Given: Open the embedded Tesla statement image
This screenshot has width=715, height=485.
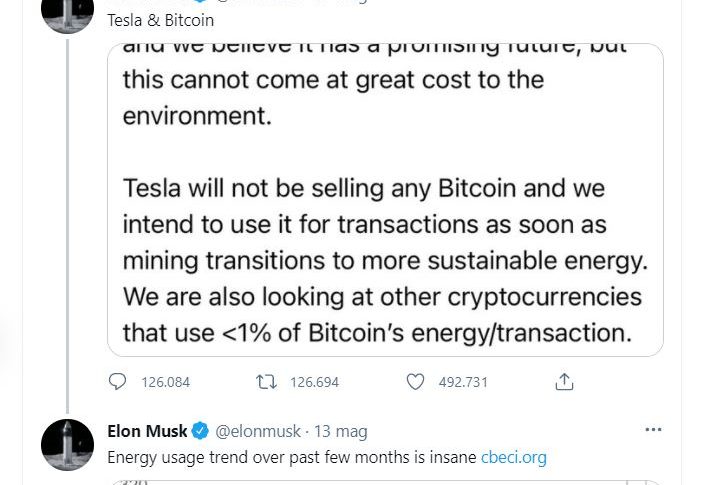Looking at the screenshot, I should tap(385, 200).
